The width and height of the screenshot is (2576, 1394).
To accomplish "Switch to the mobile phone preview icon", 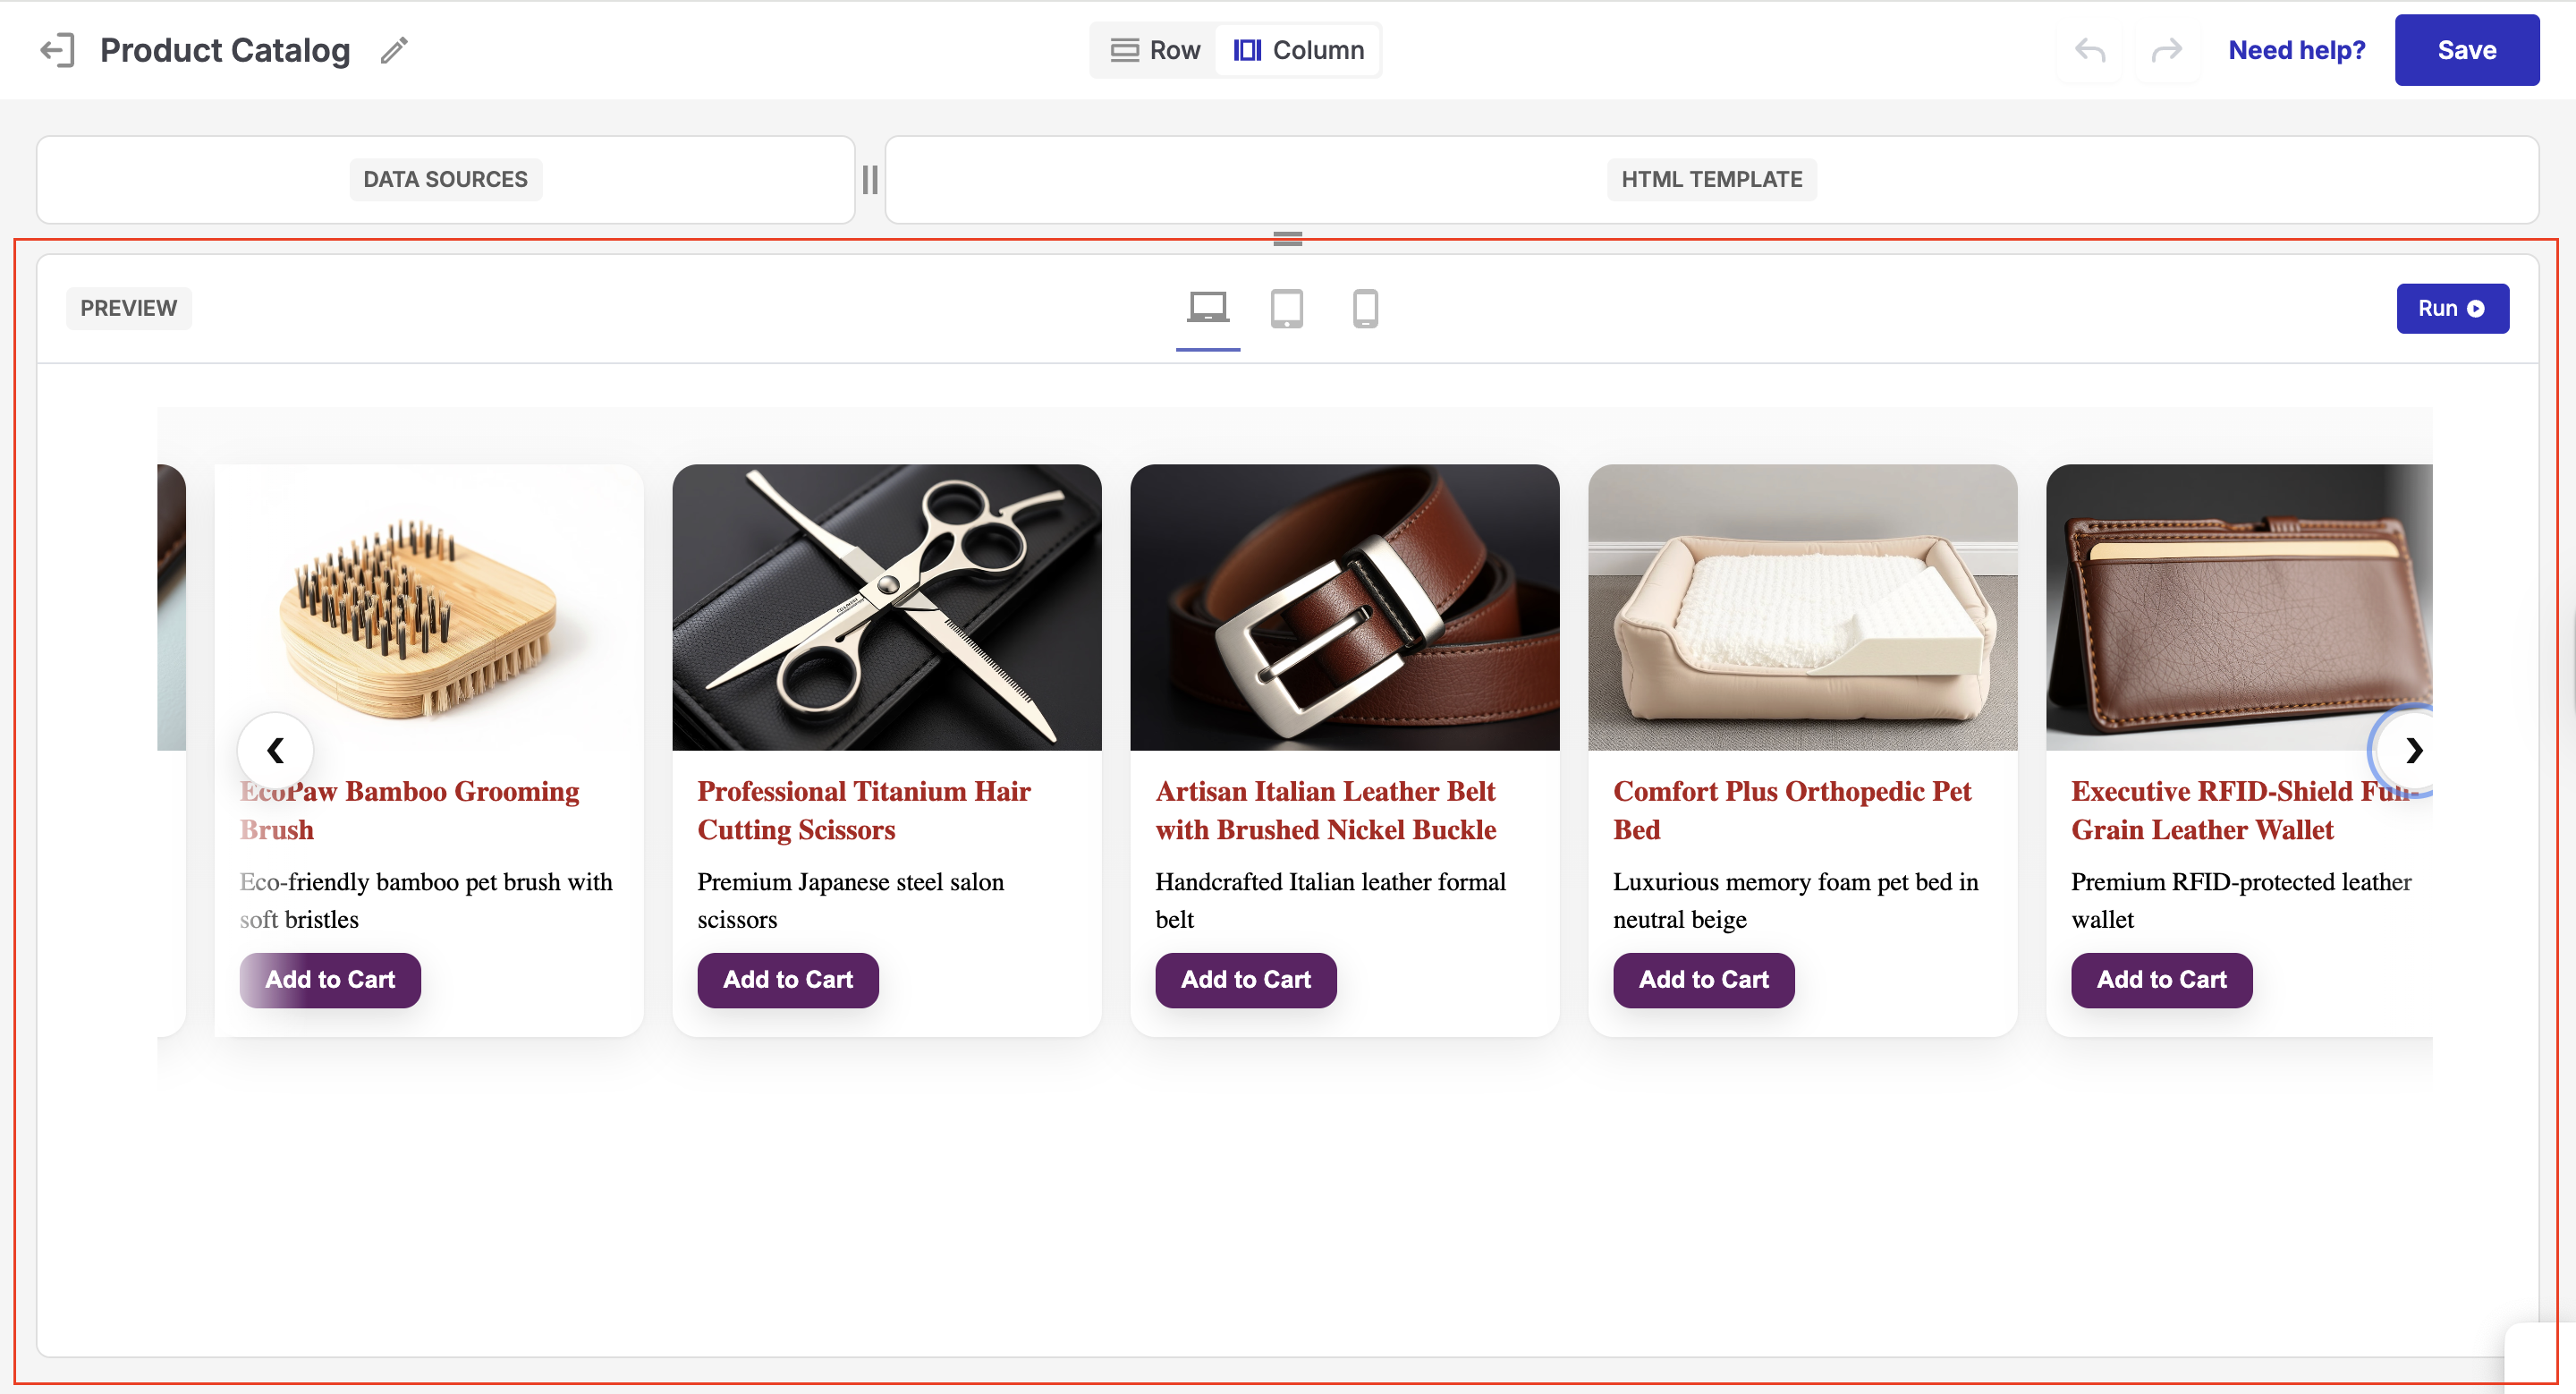I will tap(1365, 308).
